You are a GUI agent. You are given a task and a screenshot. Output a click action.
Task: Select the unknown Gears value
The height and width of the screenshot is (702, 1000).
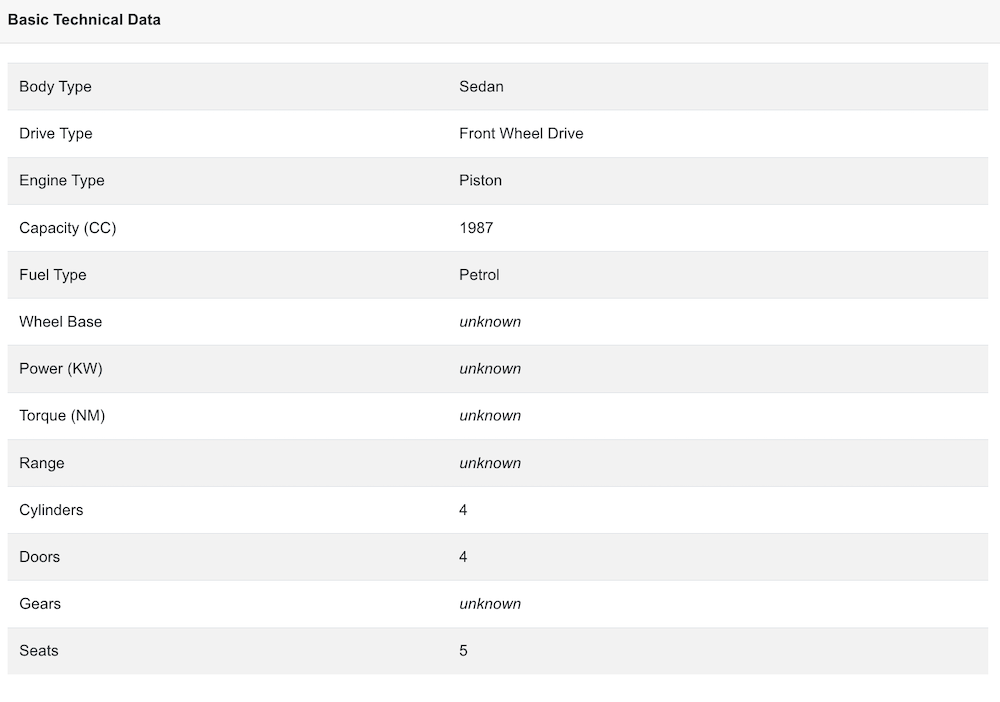(x=490, y=604)
